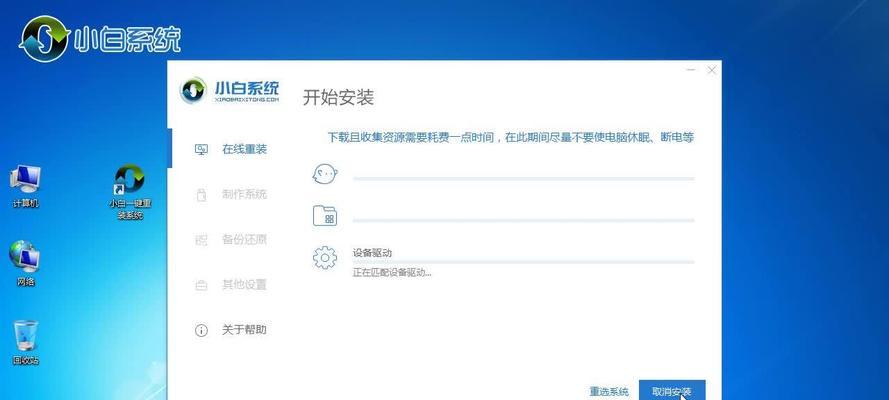
Task: Click the 重选系统 link
Action: (609, 392)
